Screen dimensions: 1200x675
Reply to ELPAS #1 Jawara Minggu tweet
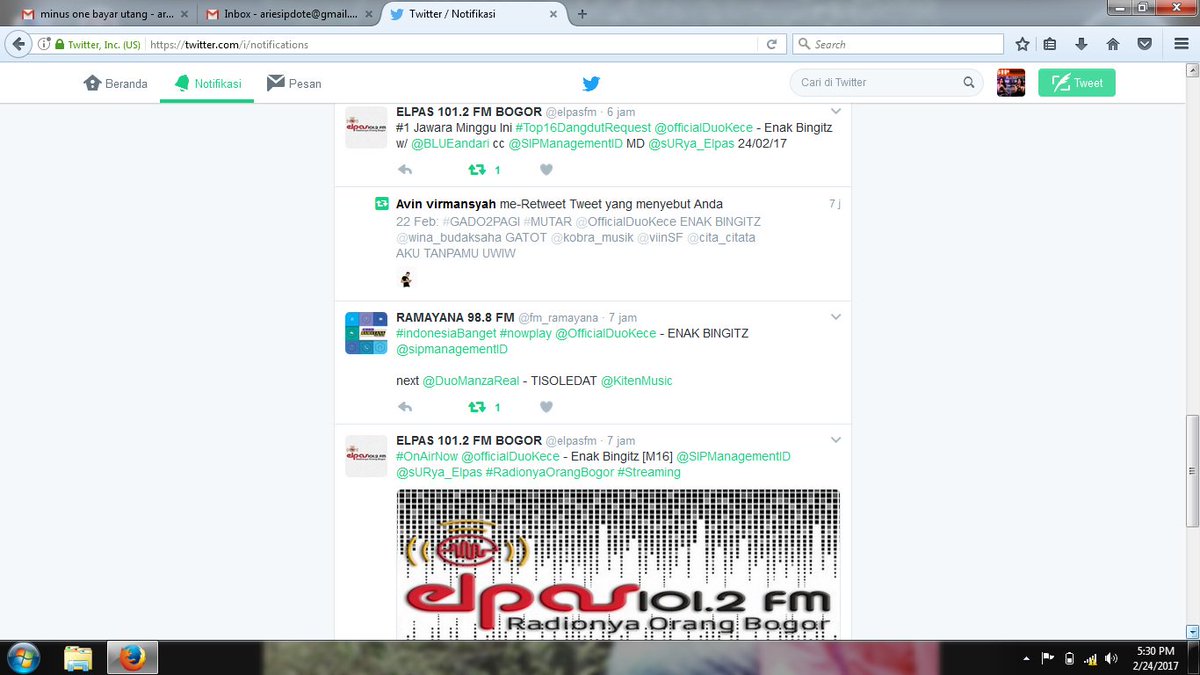[x=405, y=170]
